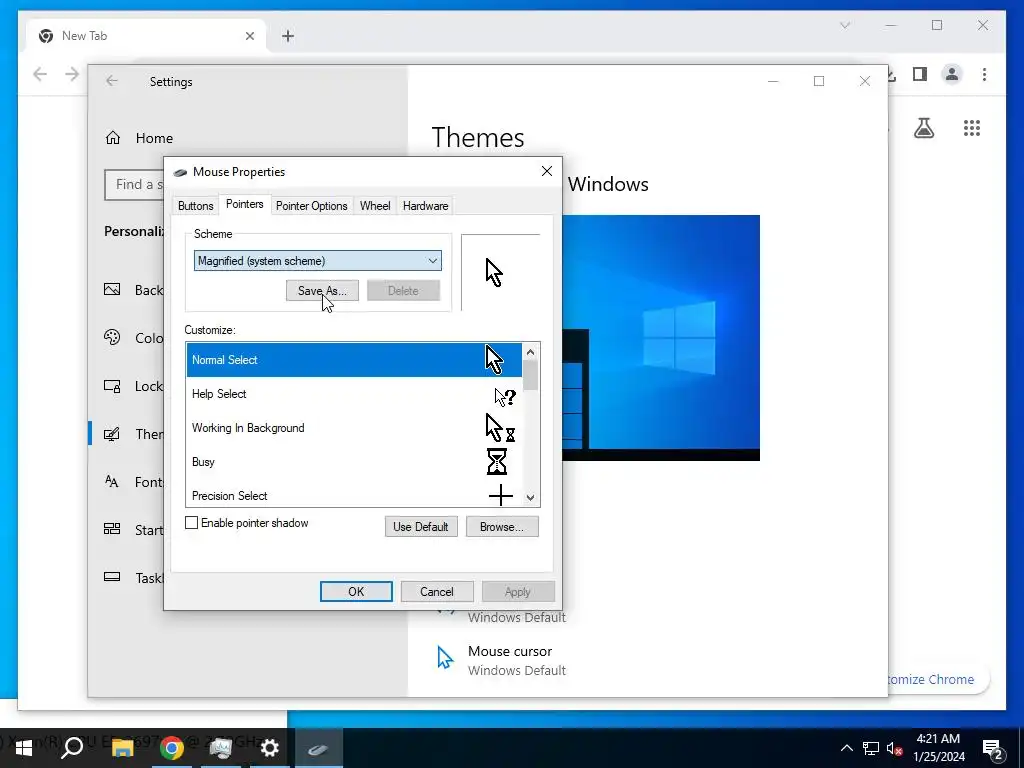Enable the pointer shadow checkbox
The image size is (1024, 768).
[191, 522]
